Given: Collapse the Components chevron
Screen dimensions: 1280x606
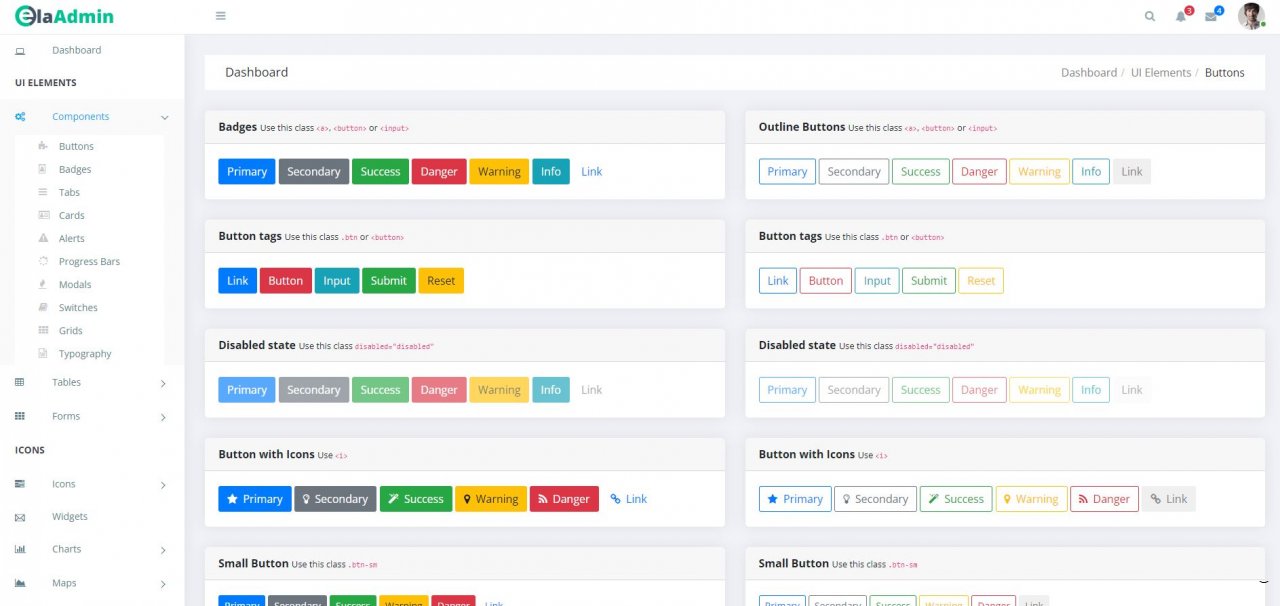Looking at the screenshot, I should click(165, 118).
